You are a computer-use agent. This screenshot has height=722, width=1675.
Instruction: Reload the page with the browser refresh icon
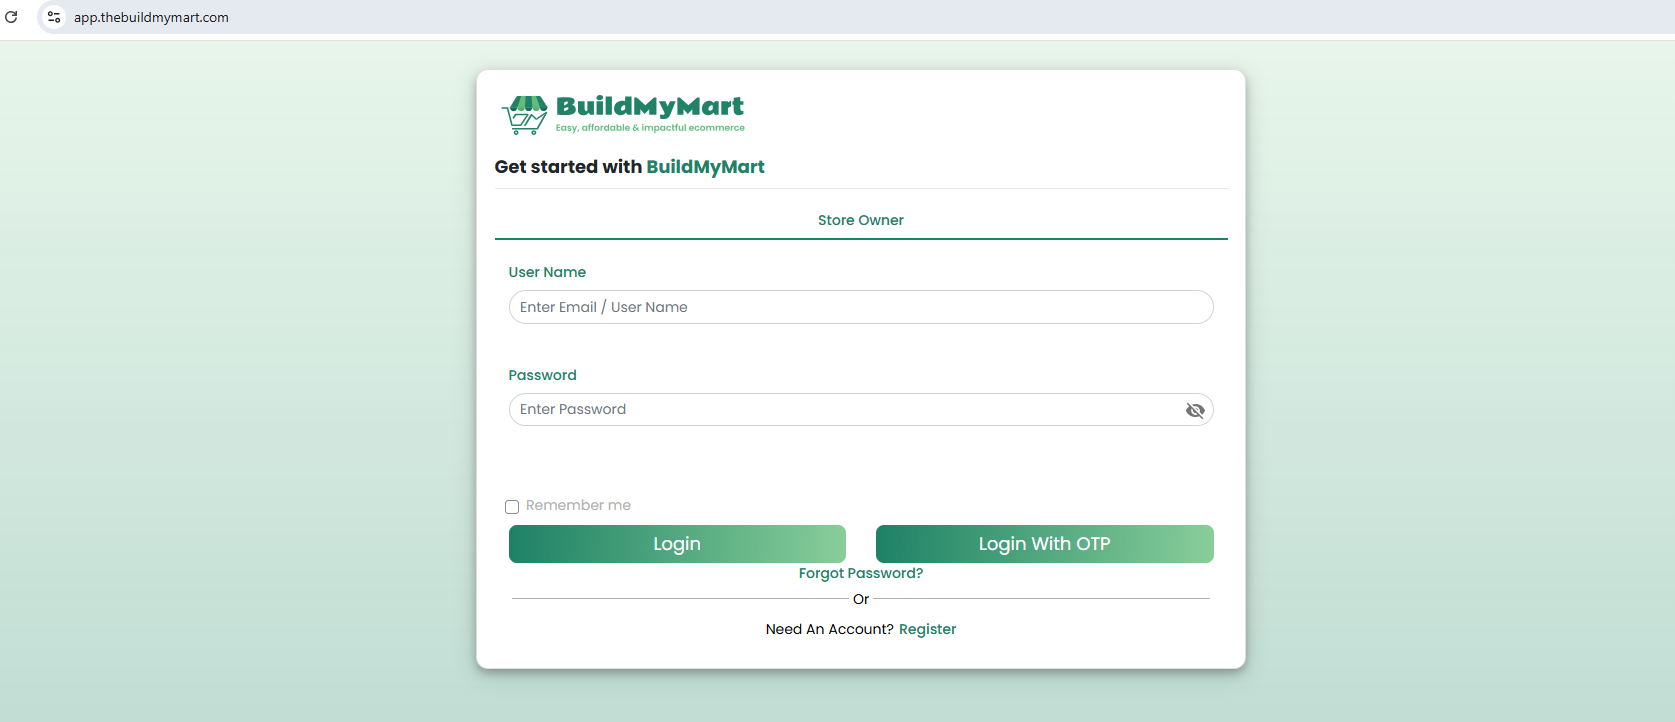coord(12,17)
